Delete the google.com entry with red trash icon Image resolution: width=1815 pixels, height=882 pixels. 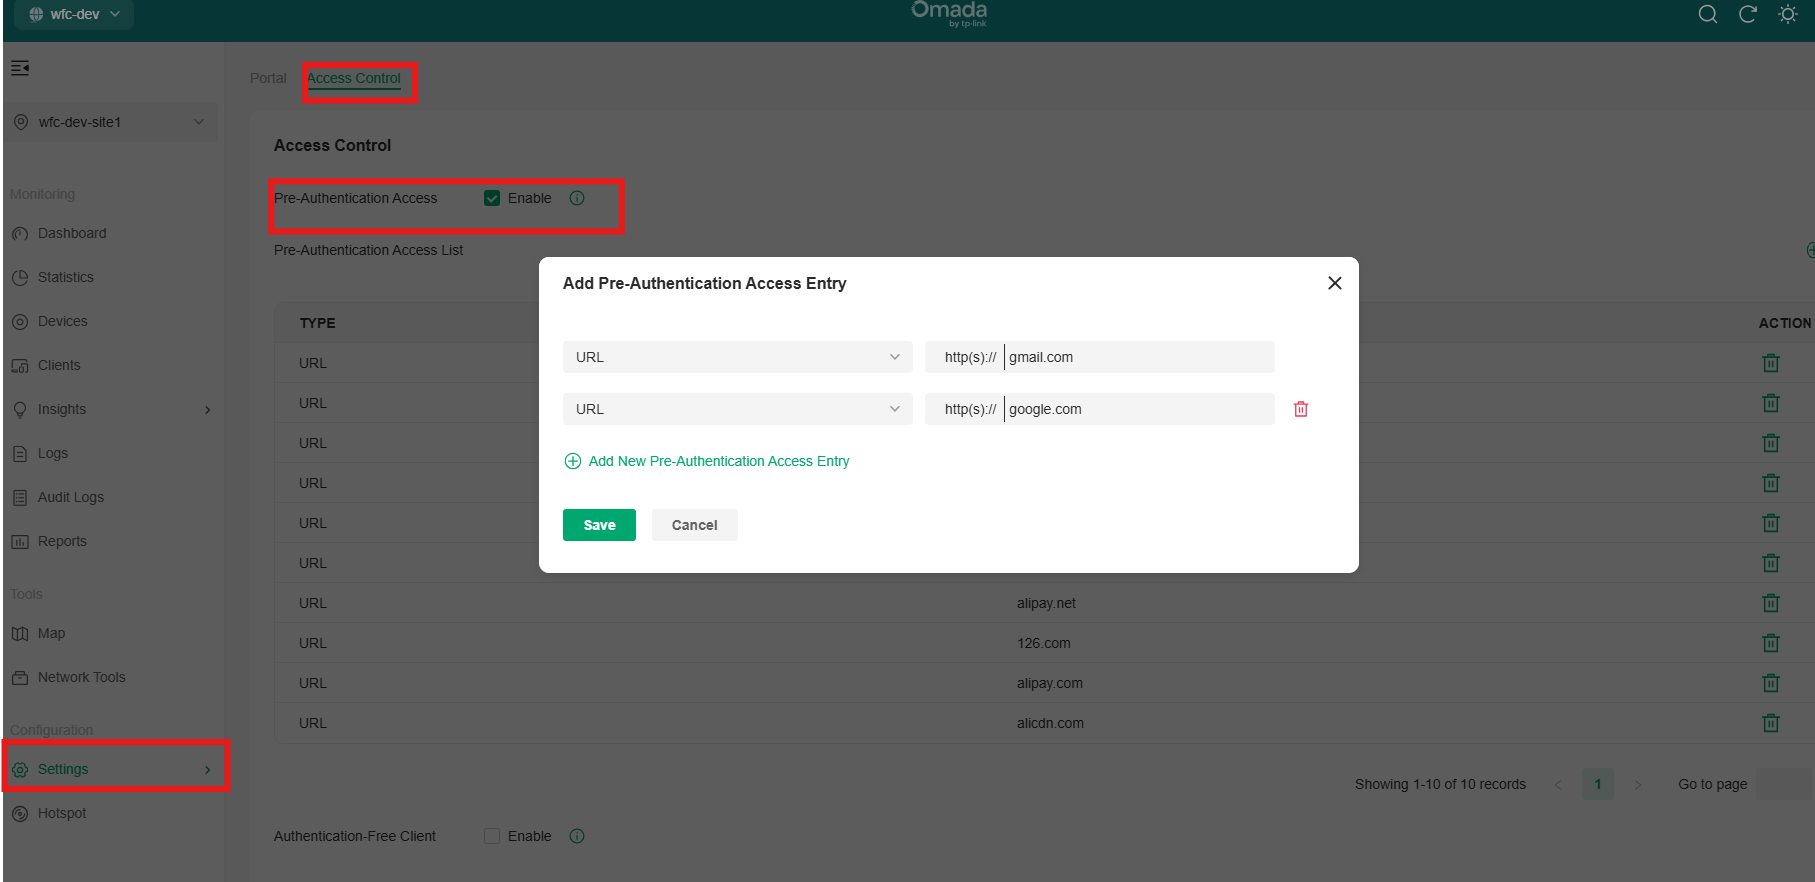coord(1301,409)
